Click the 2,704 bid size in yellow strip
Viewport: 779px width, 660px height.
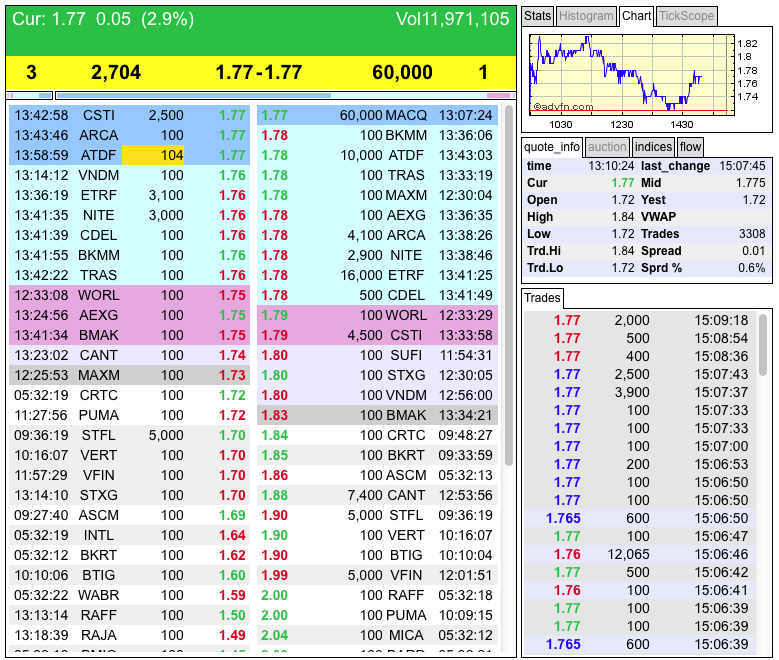pos(116,73)
